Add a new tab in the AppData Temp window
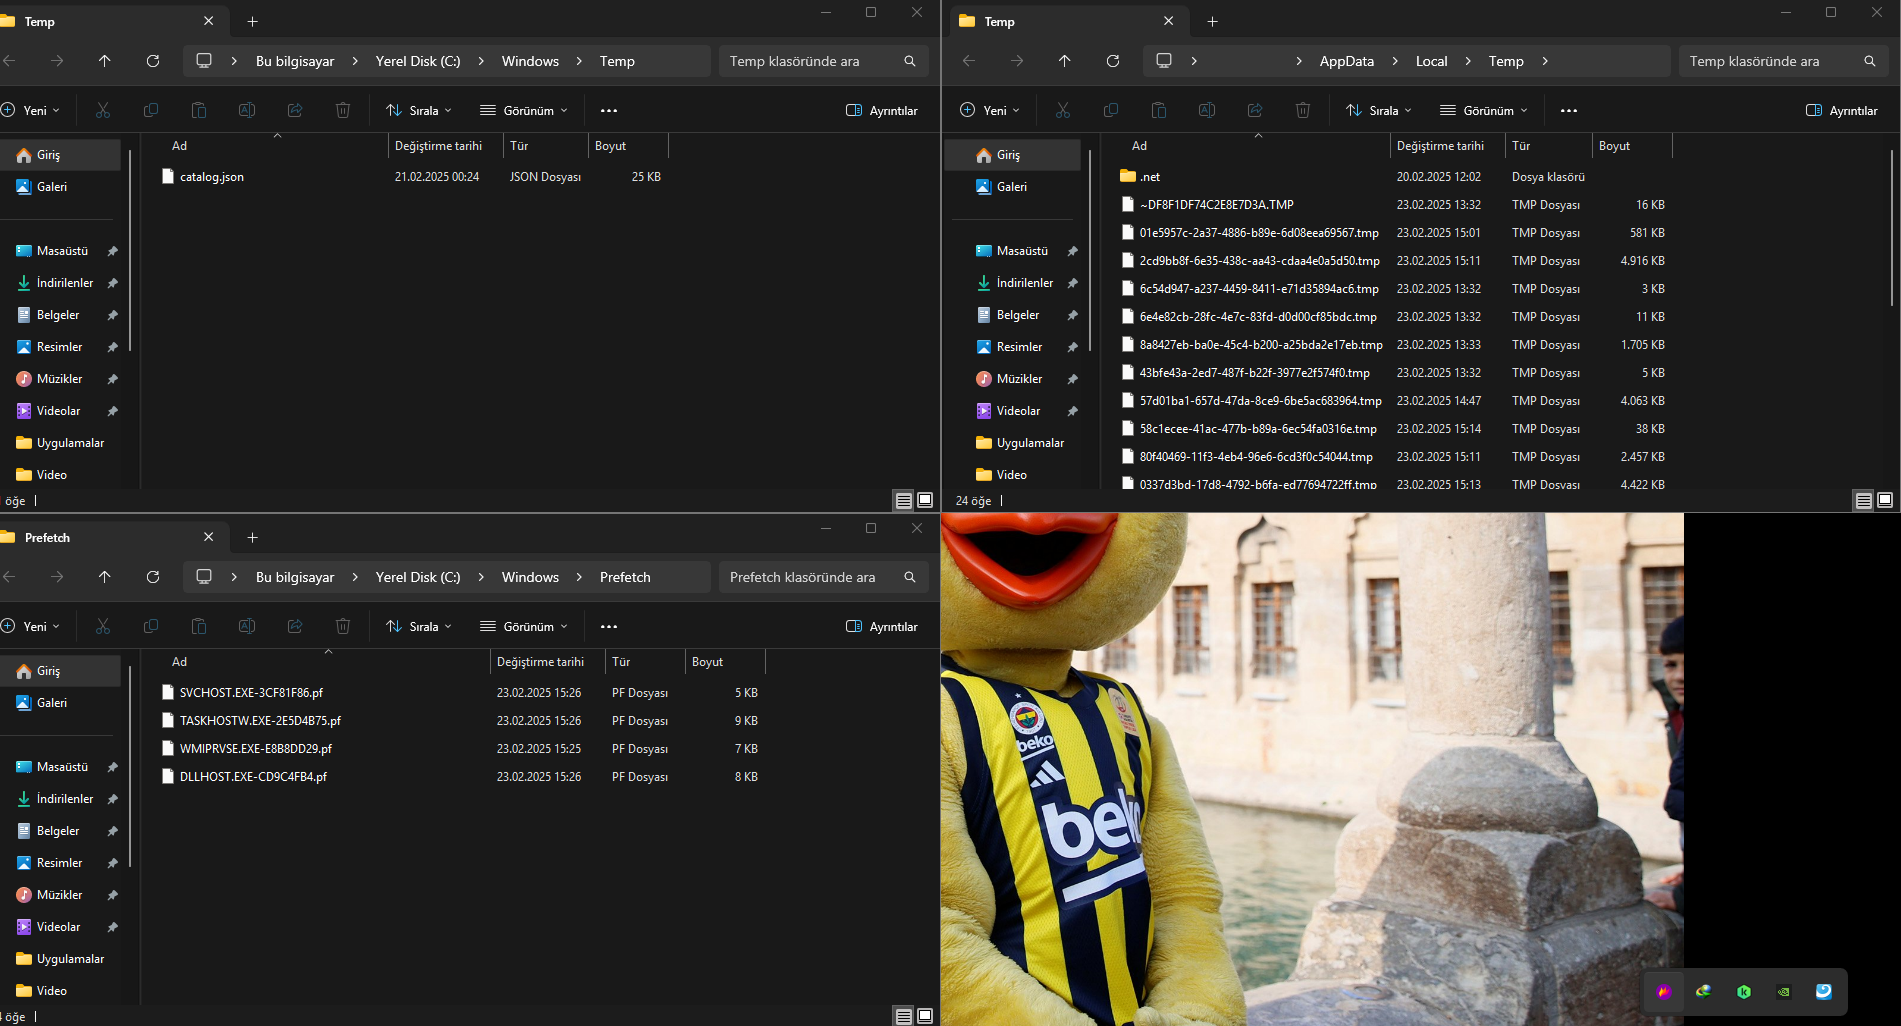This screenshot has width=1901, height=1026. 1213,22
